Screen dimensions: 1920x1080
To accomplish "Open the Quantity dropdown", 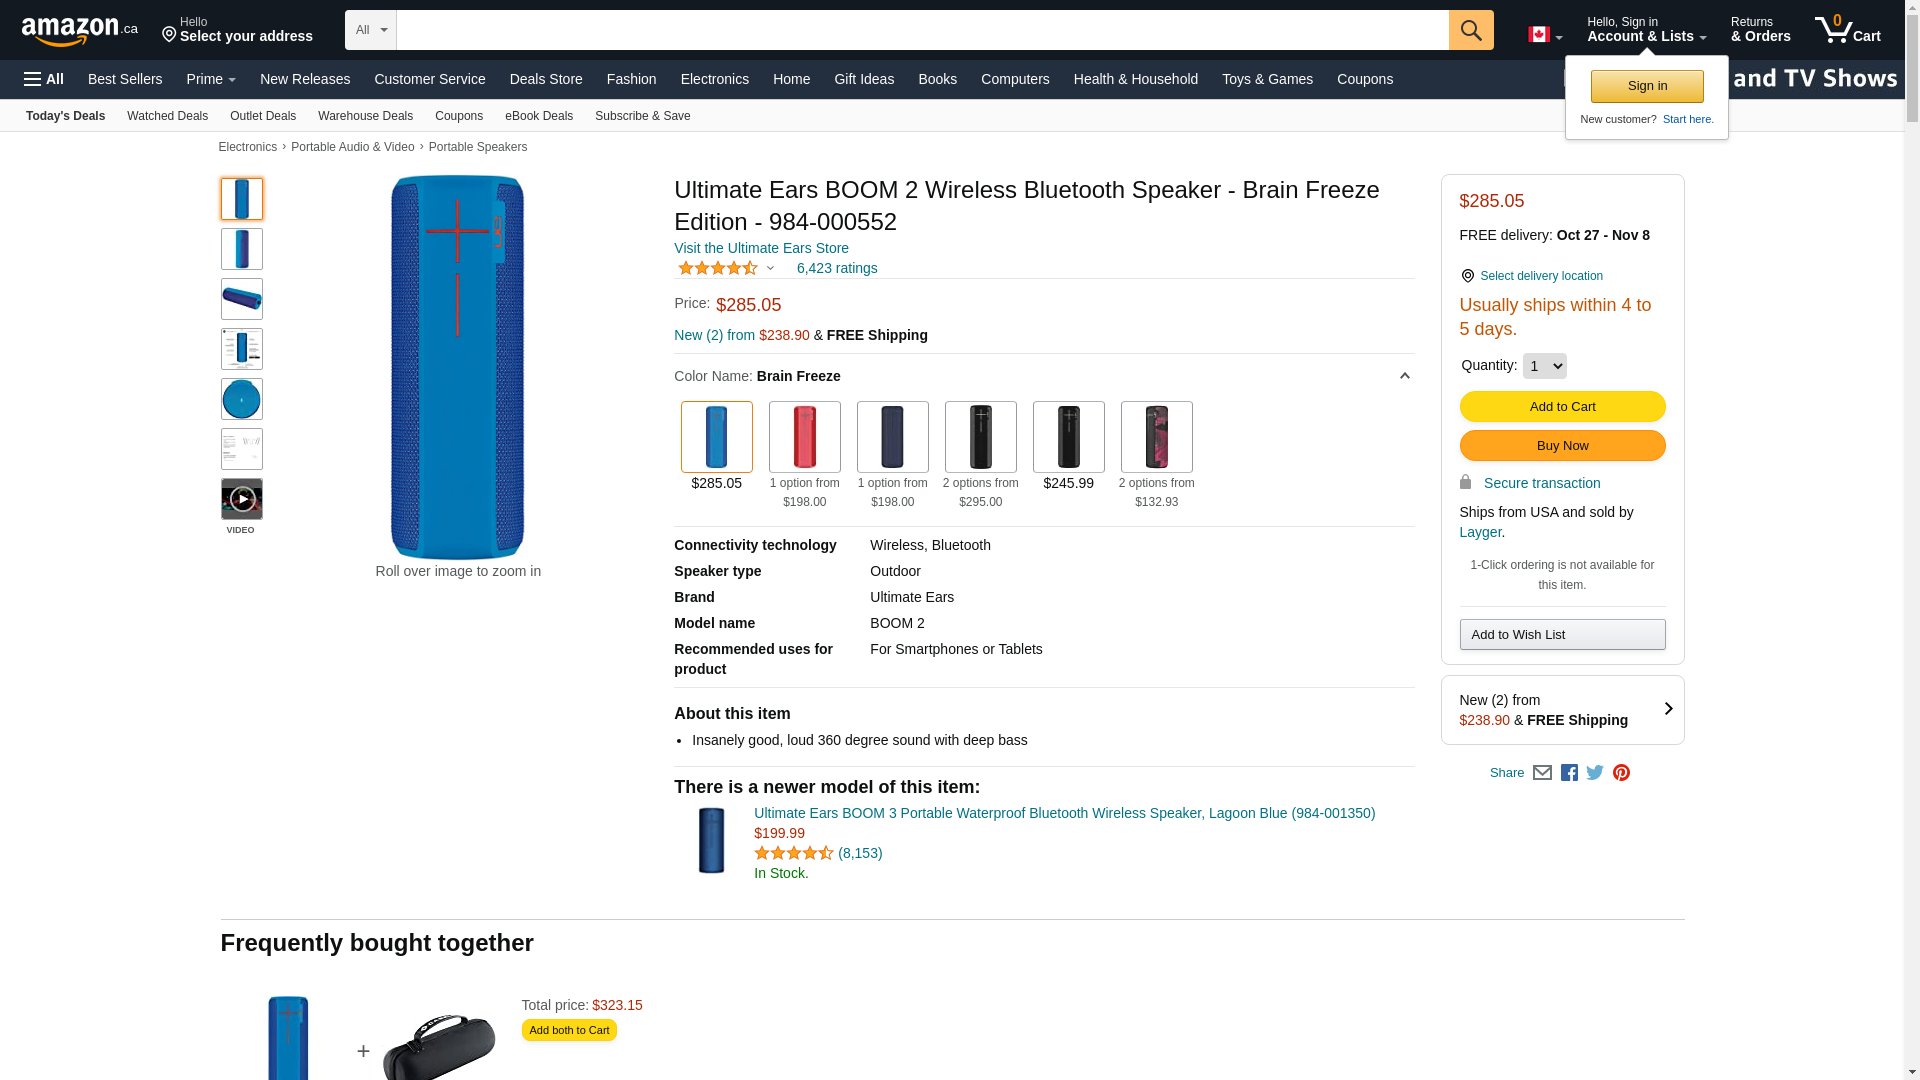I will 1544,366.
